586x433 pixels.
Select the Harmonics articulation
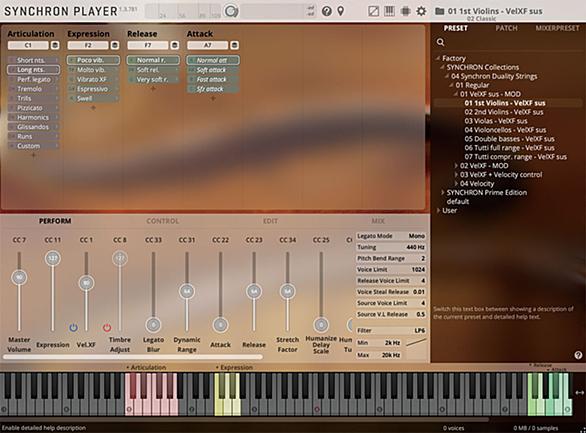[33, 117]
